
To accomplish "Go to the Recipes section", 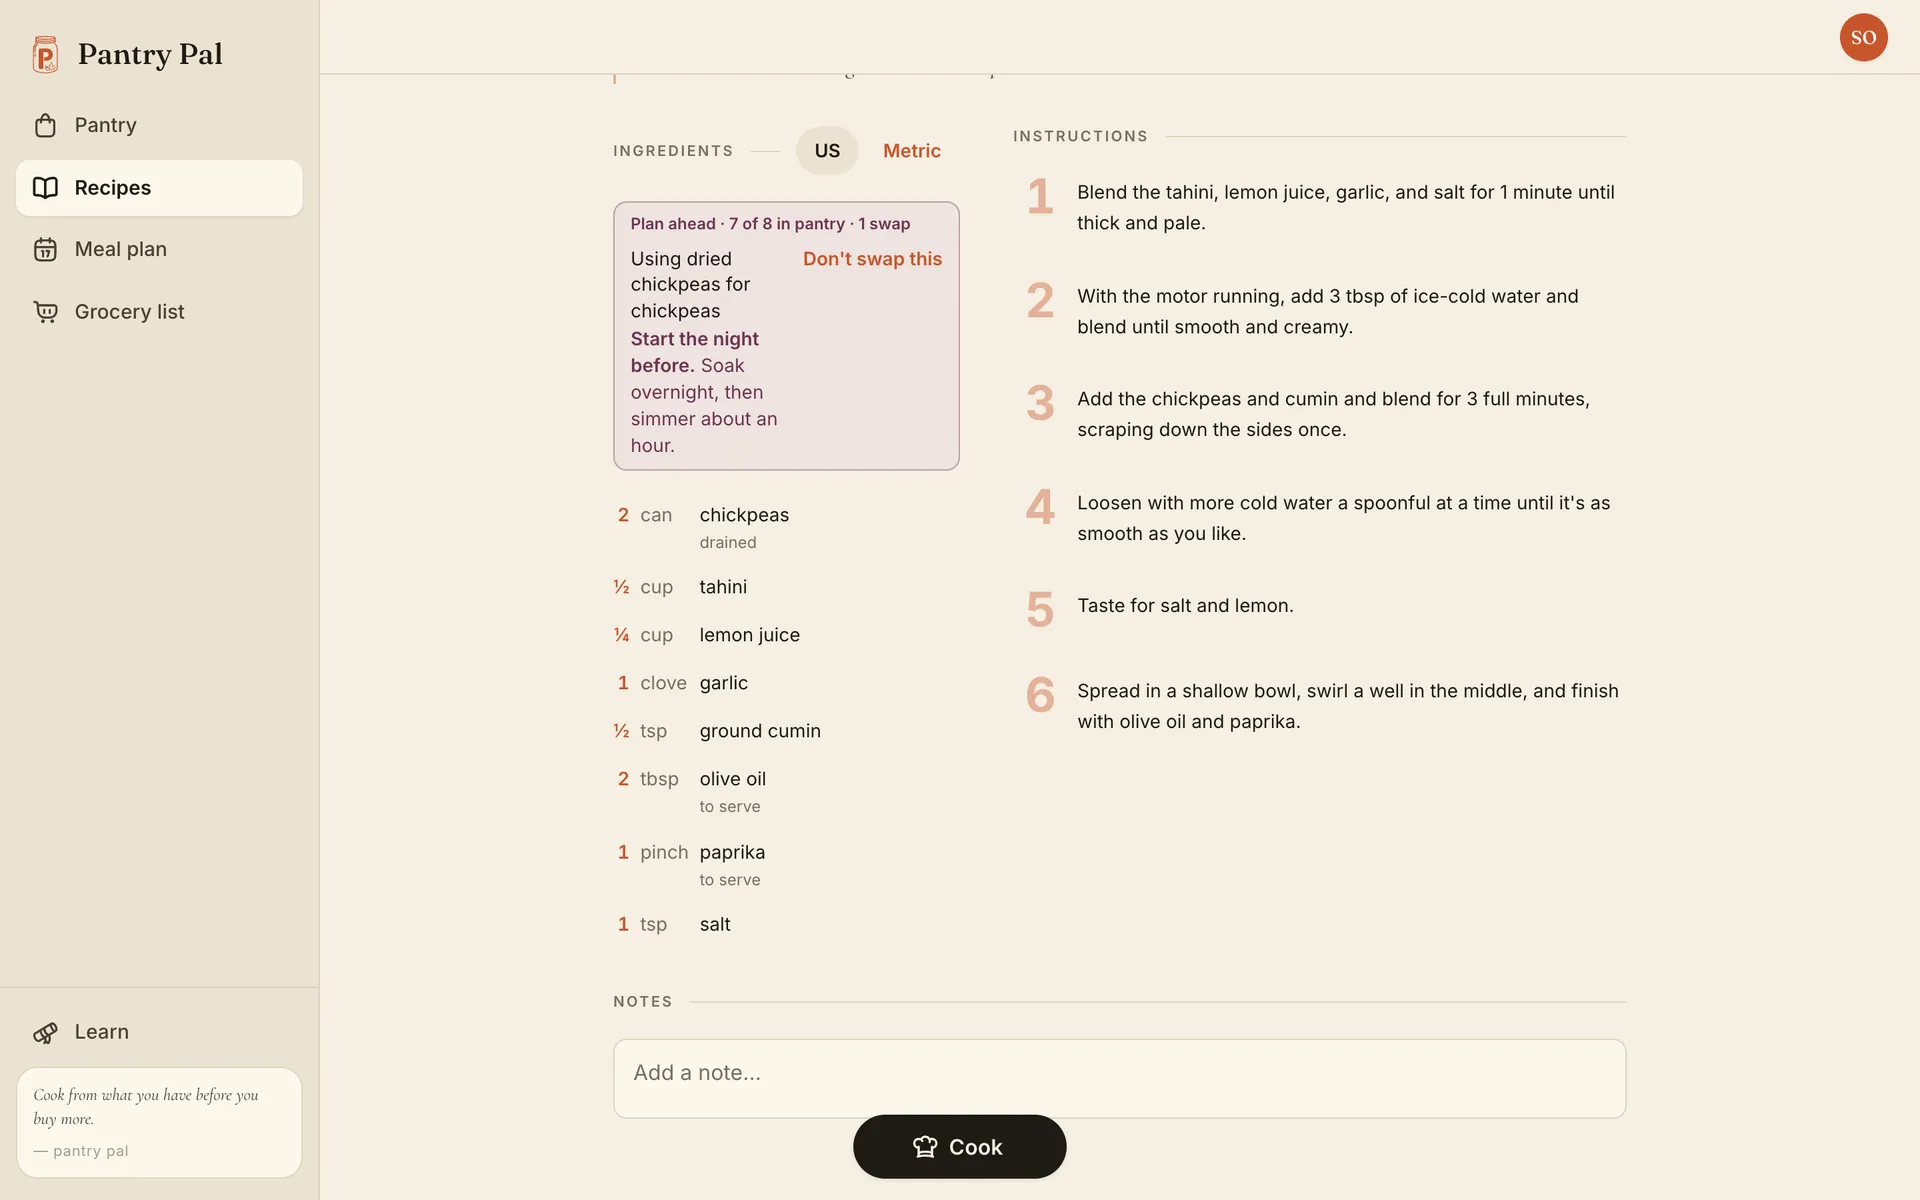I will coord(159,188).
